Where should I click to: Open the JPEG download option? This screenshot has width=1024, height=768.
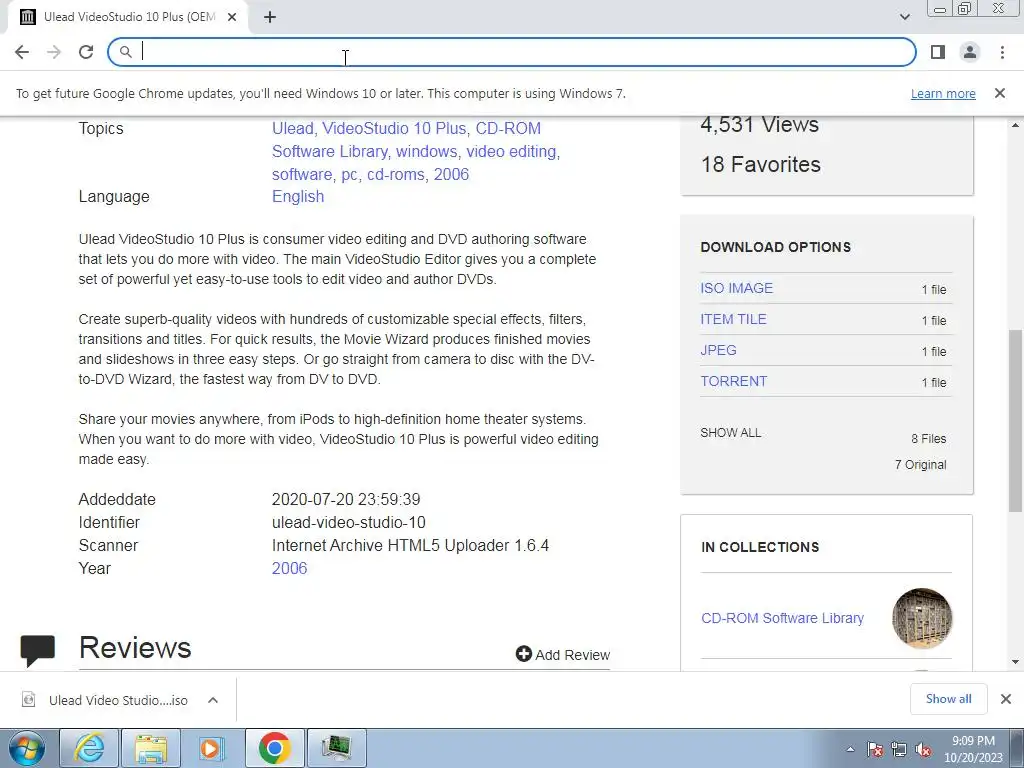click(x=718, y=350)
